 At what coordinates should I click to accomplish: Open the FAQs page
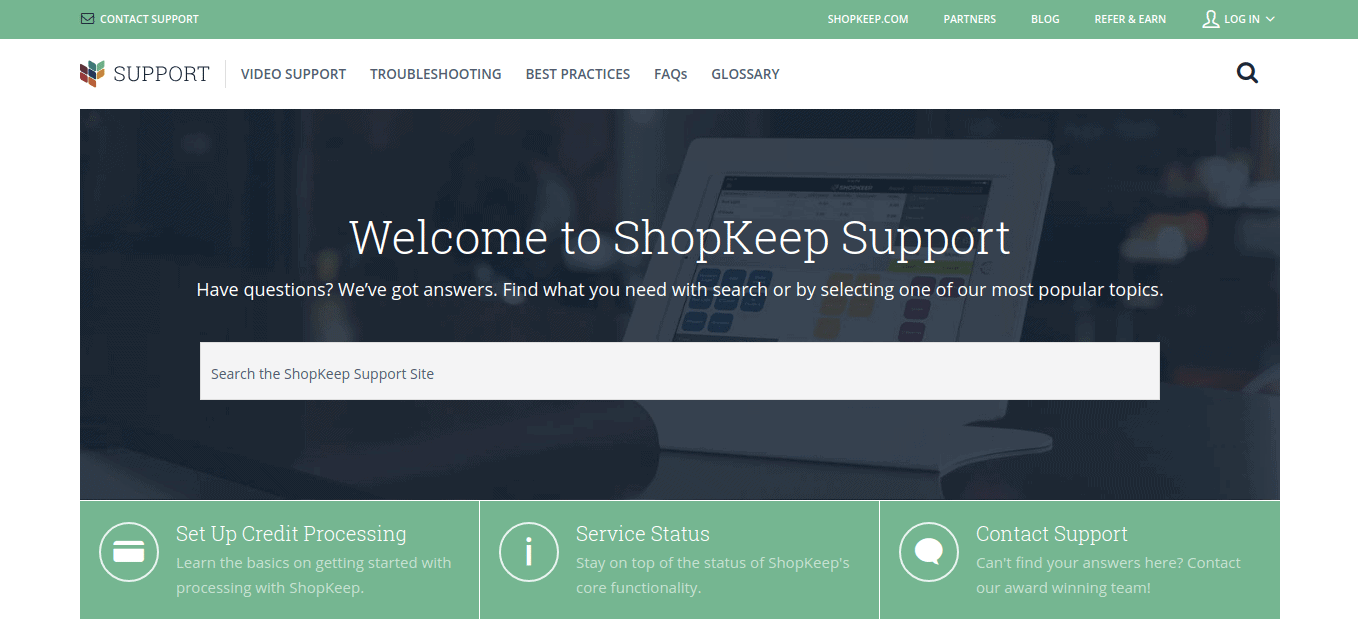(x=671, y=74)
